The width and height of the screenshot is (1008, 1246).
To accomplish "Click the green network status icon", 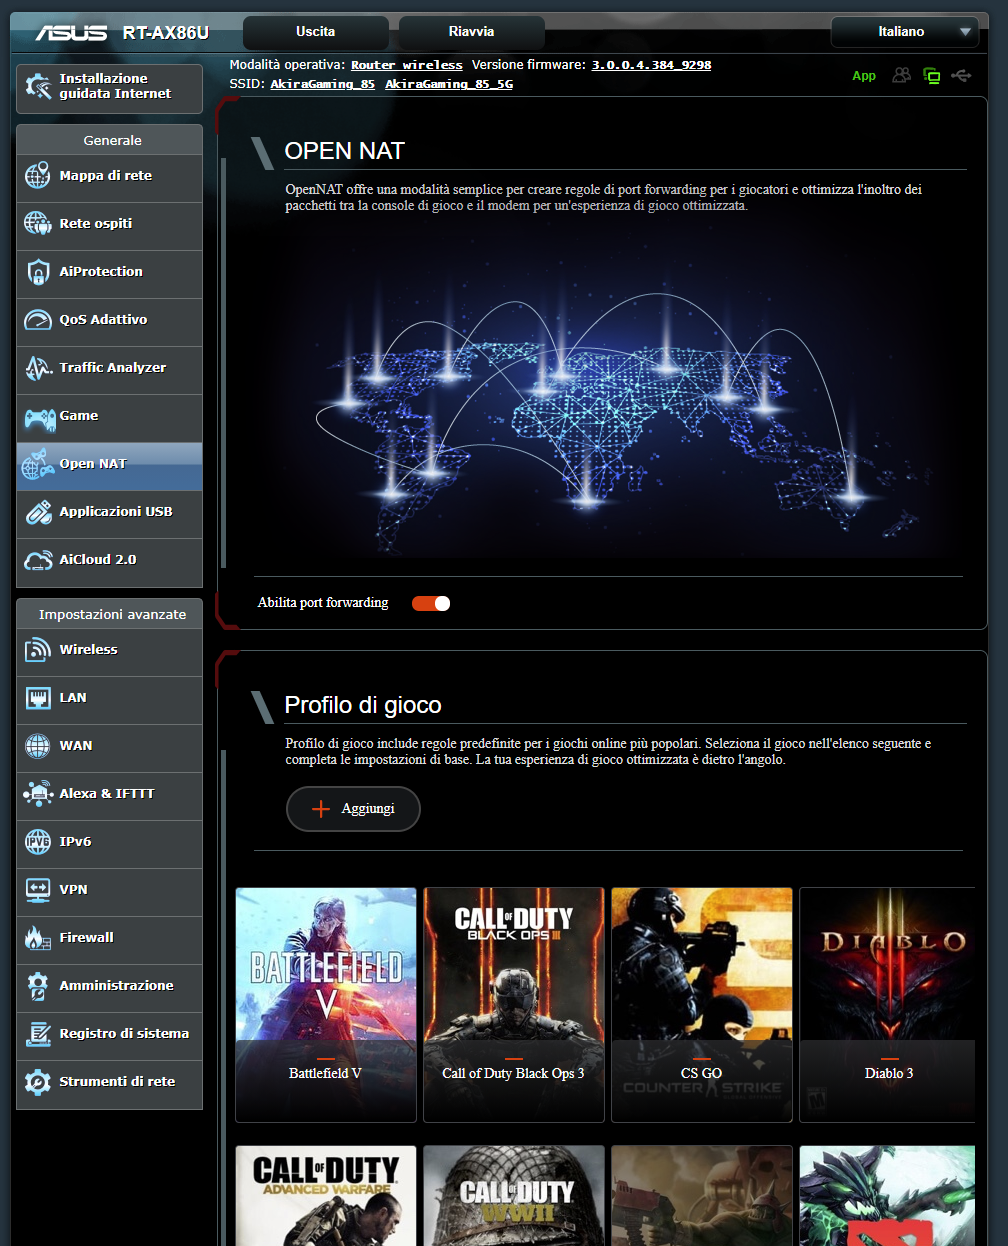I will pos(931,76).
